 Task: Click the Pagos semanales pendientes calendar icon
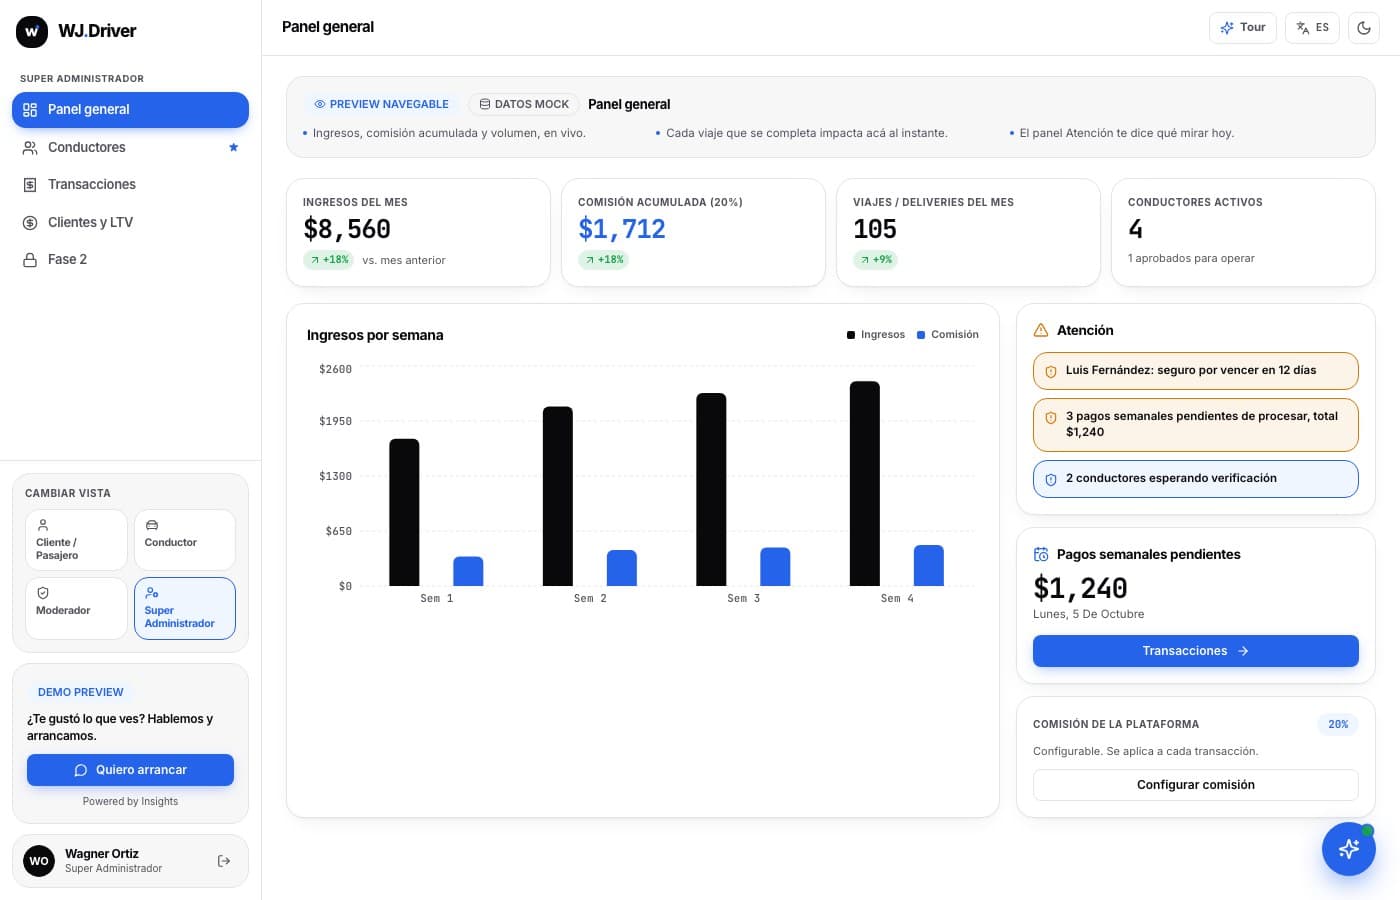(1041, 554)
